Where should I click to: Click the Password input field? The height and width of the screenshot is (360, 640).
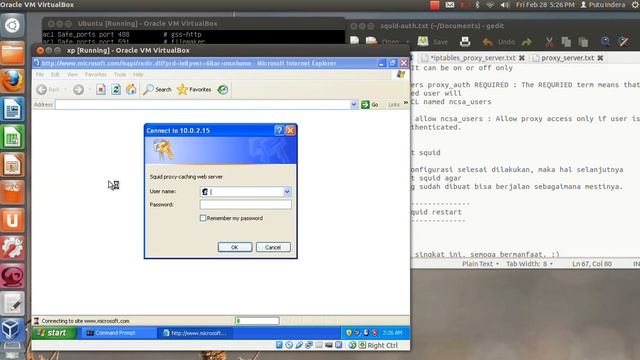coord(246,204)
